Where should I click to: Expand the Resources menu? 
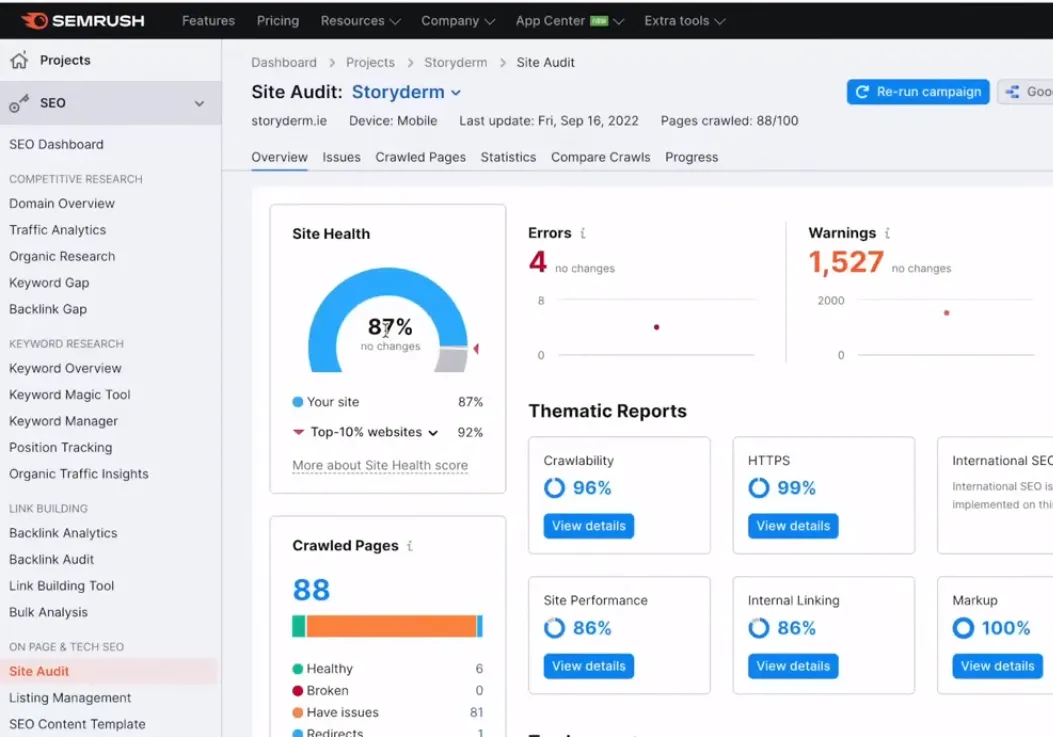(x=361, y=21)
